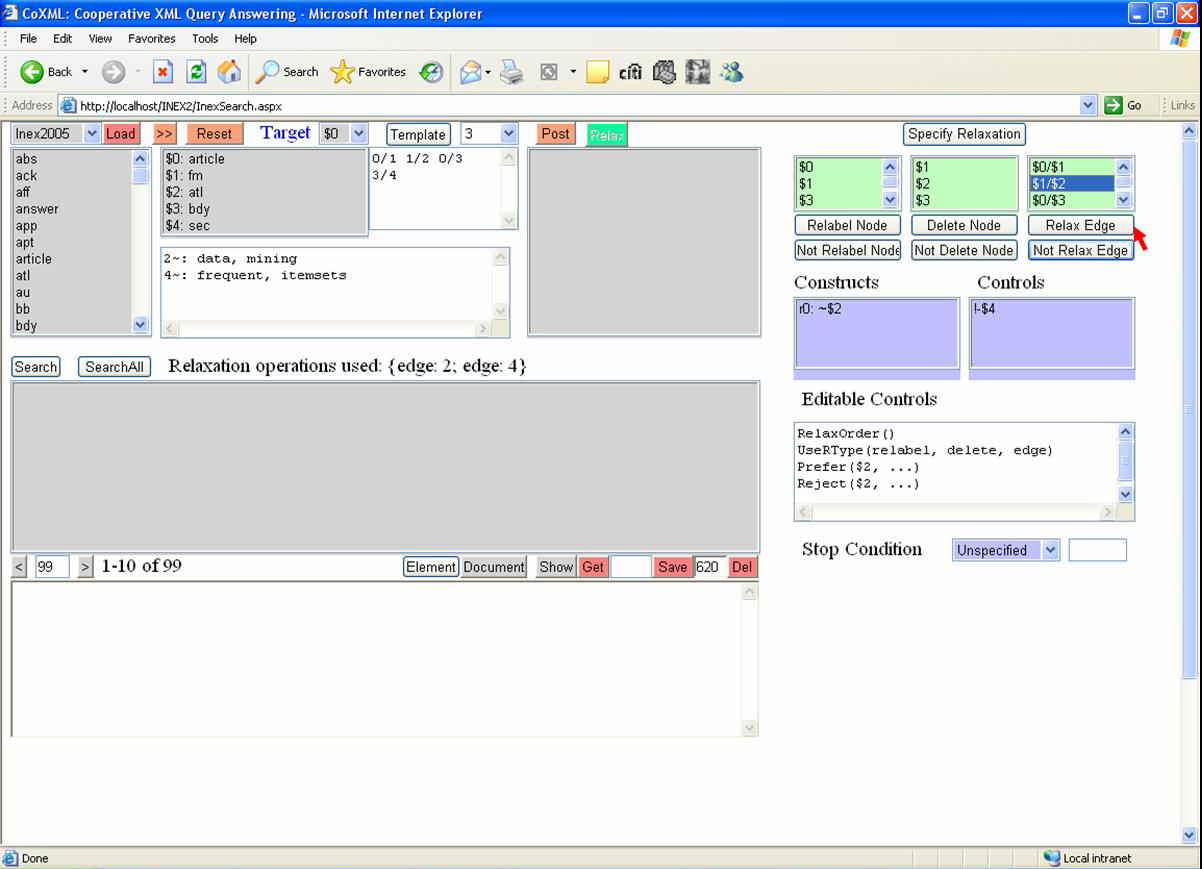Click the Template button
The height and width of the screenshot is (869, 1202).
(x=418, y=134)
